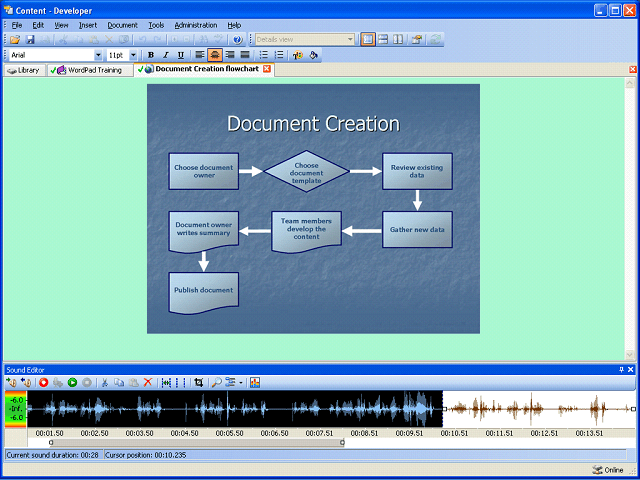Viewport: 640px width, 480px height.
Task: Open Help via the blue question mark icon
Action: pos(238,40)
